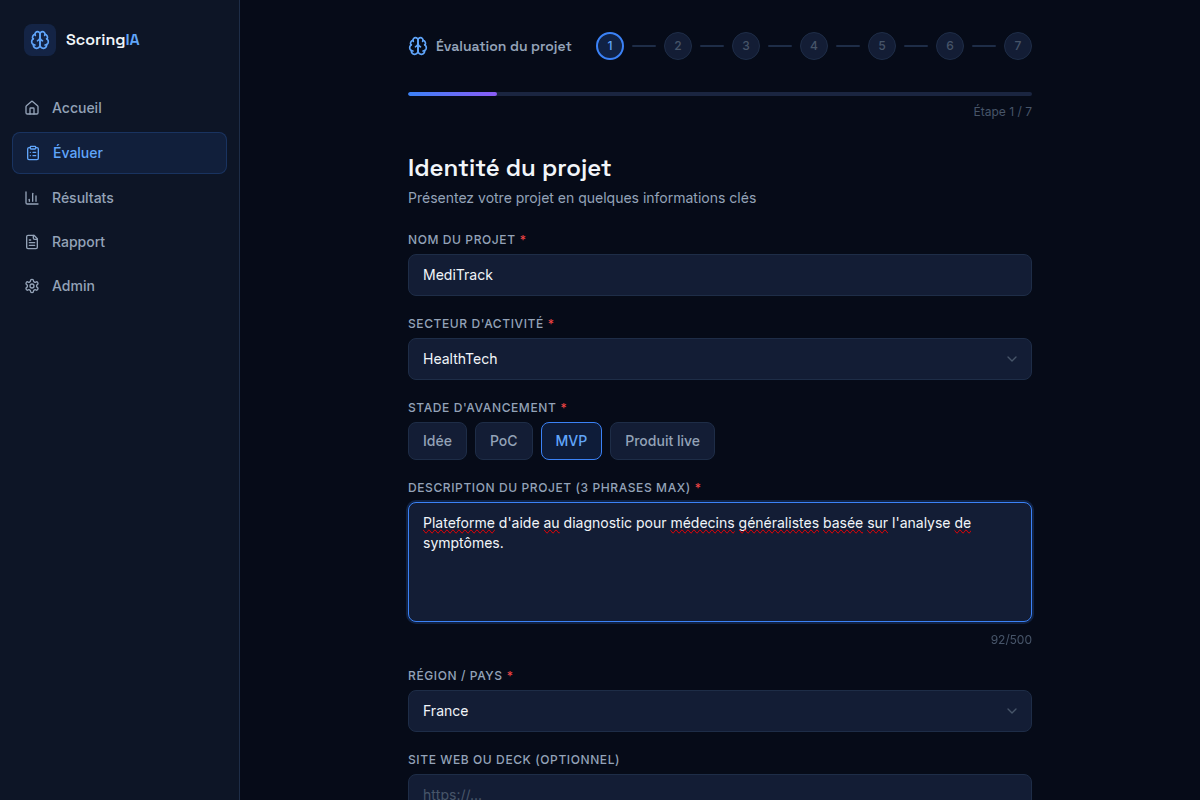Screen dimensions: 1200x800
Task: Click inside the project description textarea
Action: point(720,562)
